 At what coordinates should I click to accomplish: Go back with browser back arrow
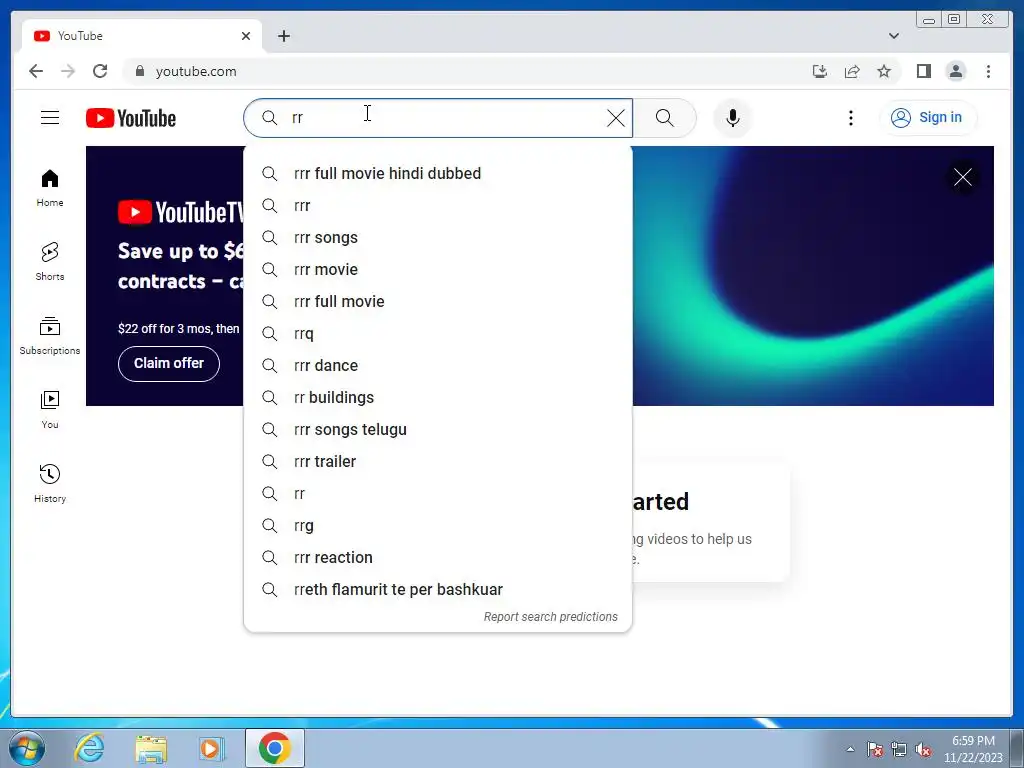[36, 71]
